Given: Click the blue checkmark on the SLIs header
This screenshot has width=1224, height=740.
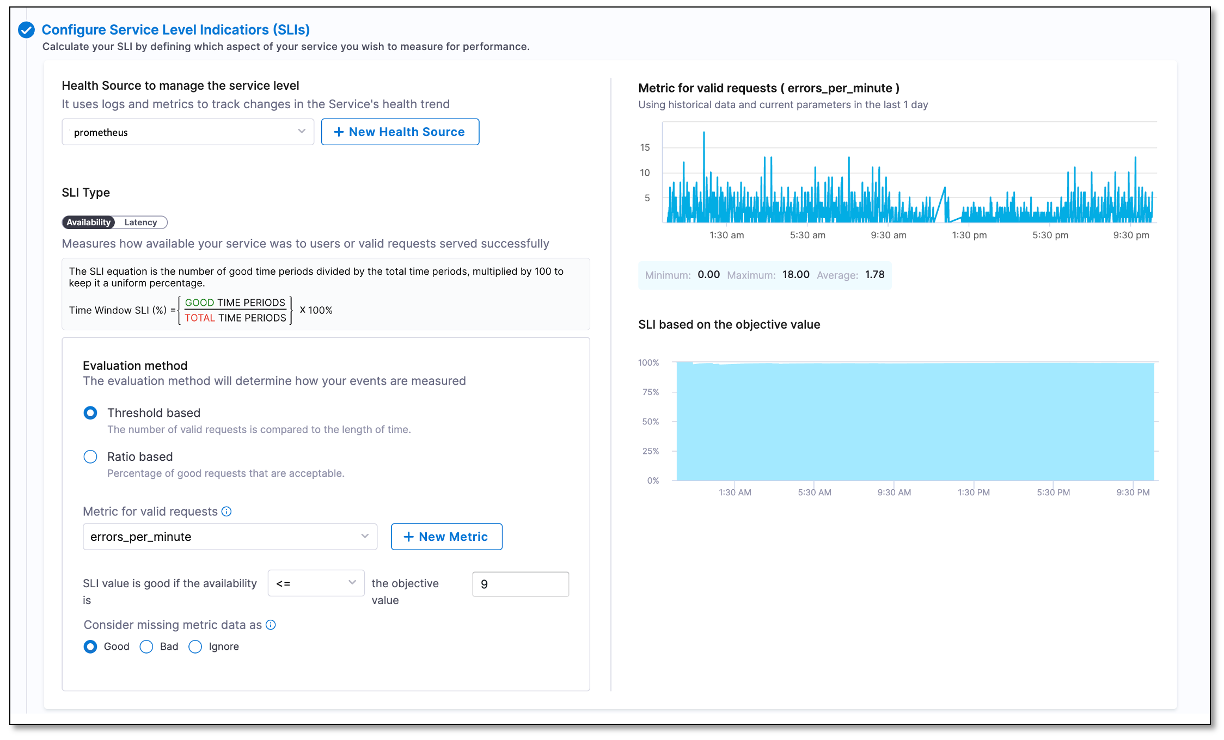Looking at the screenshot, I should point(26,29).
